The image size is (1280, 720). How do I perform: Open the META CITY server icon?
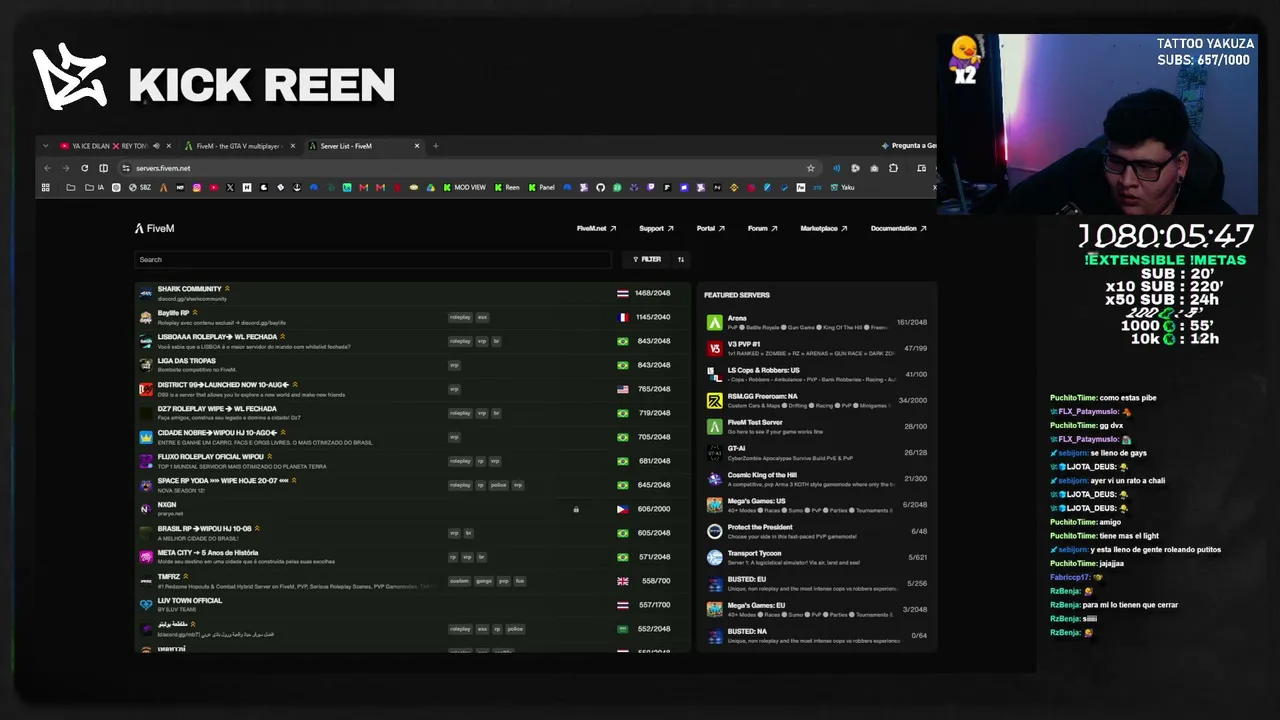tap(146, 557)
